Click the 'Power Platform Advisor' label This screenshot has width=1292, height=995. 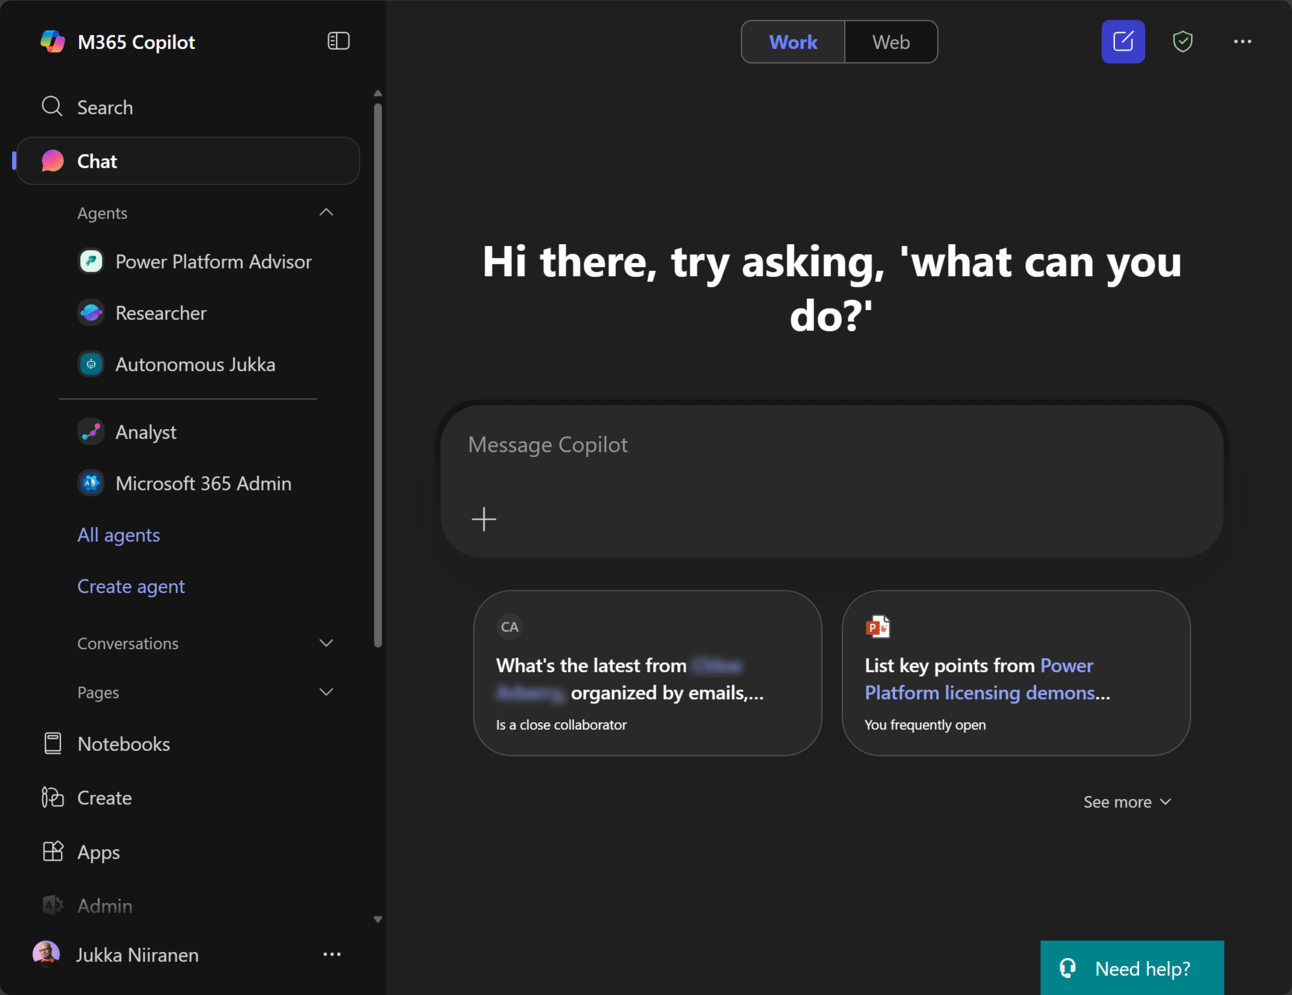tap(213, 261)
